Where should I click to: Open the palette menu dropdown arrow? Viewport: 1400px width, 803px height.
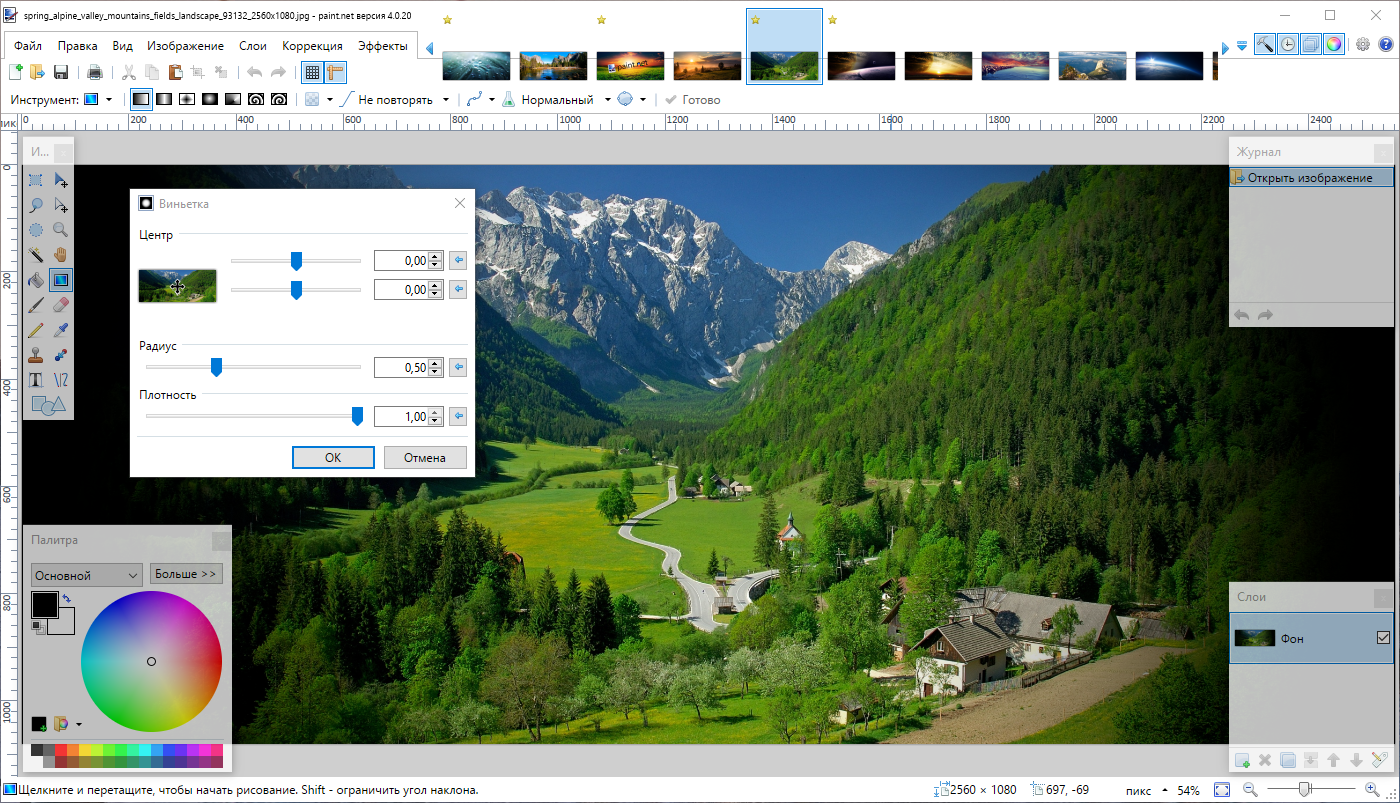click(79, 724)
